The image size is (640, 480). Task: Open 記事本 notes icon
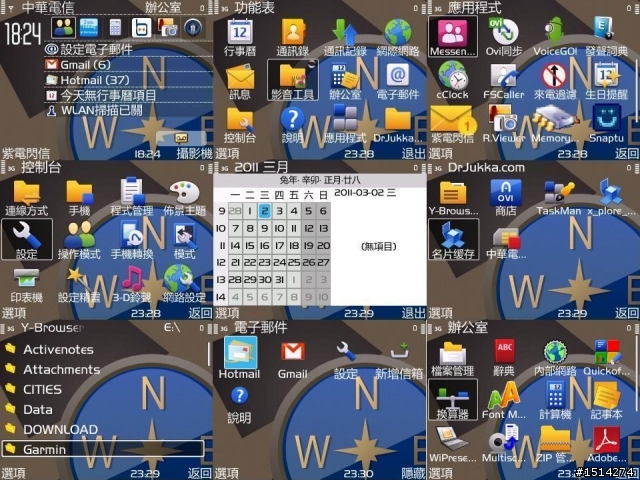click(x=607, y=395)
